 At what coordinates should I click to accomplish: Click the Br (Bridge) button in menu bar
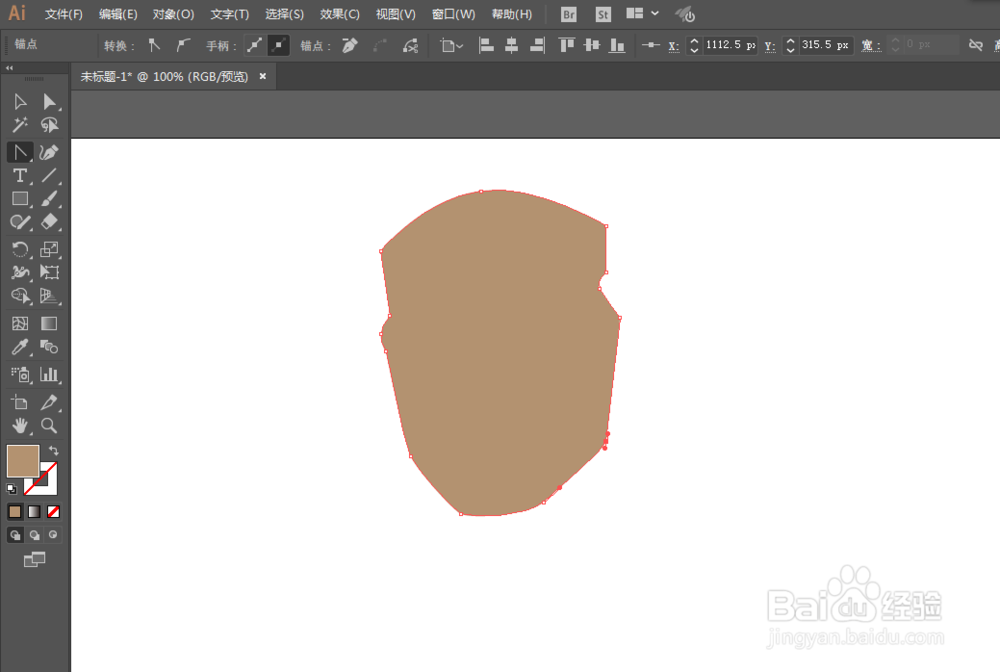[568, 14]
